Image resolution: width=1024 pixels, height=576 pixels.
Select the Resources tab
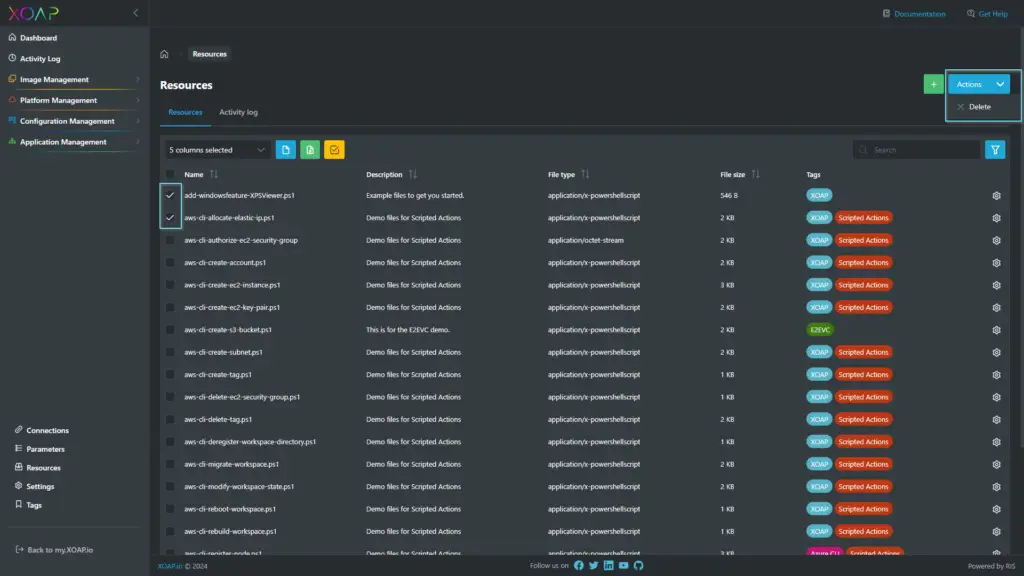(185, 112)
